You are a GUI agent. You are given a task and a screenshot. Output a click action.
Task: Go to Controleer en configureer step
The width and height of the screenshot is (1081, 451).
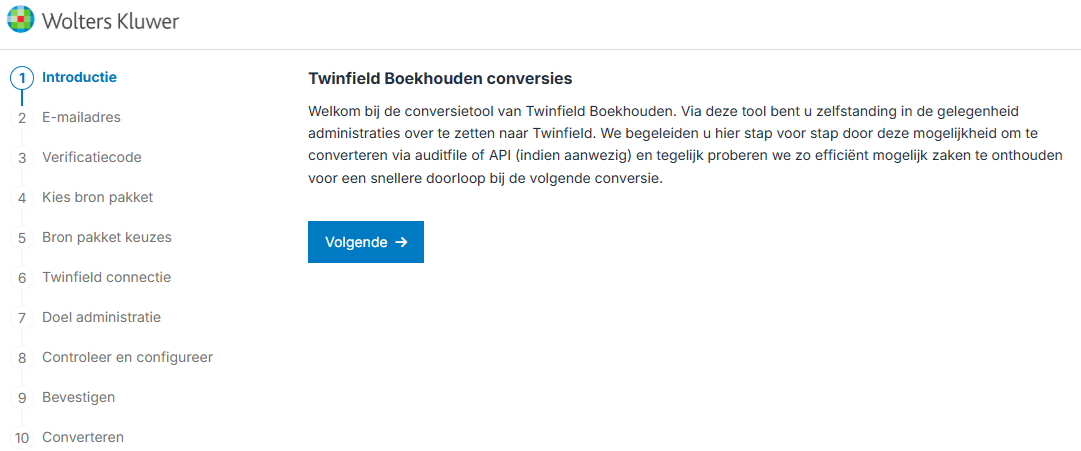coord(127,357)
